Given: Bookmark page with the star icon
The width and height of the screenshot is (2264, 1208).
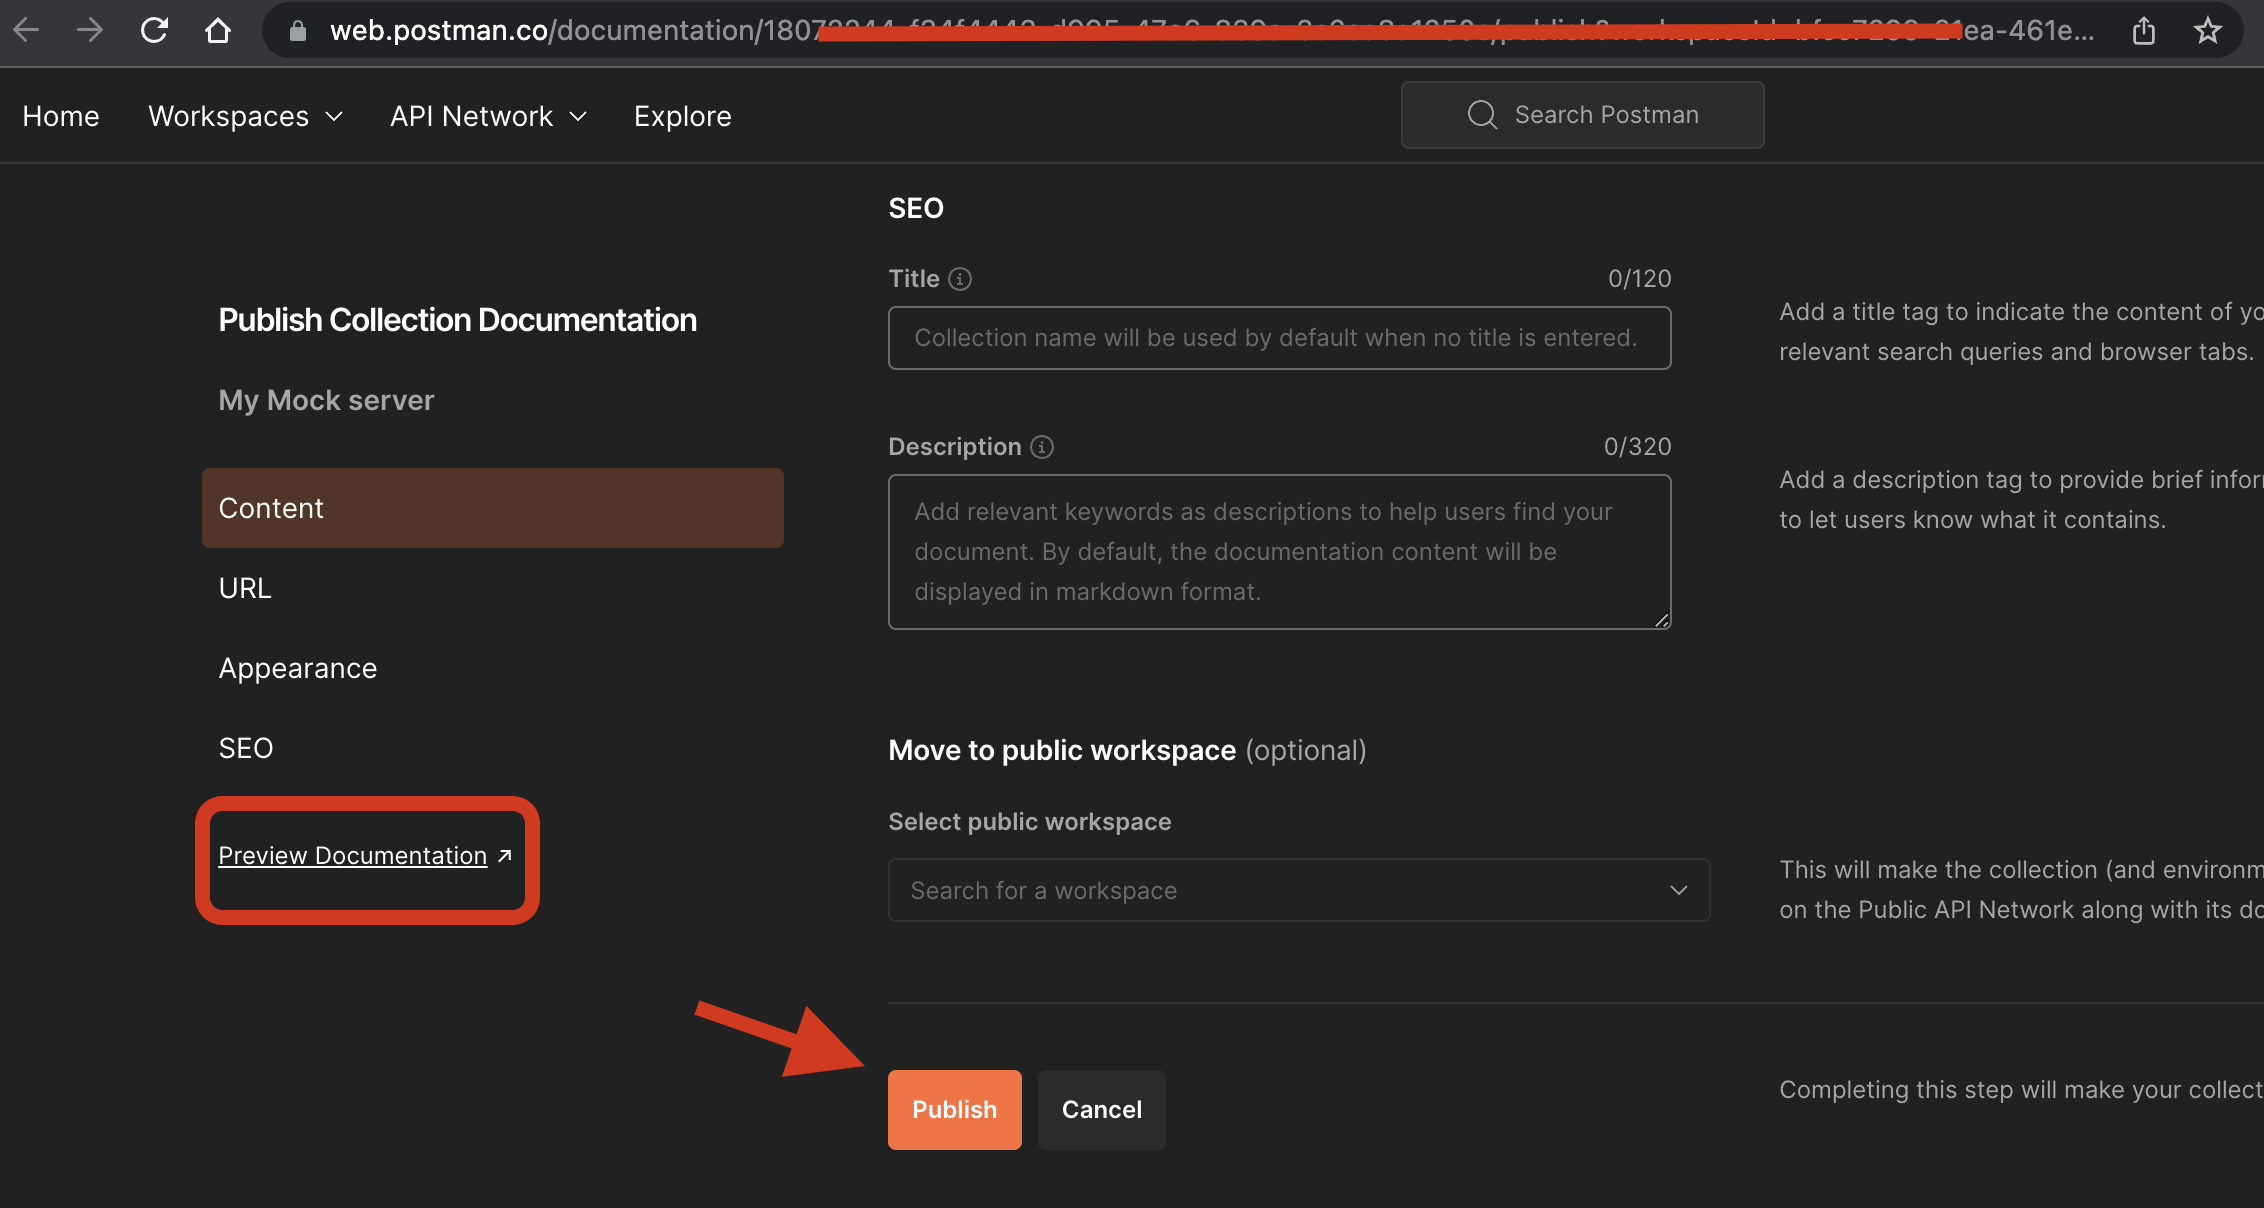Looking at the screenshot, I should (2207, 31).
